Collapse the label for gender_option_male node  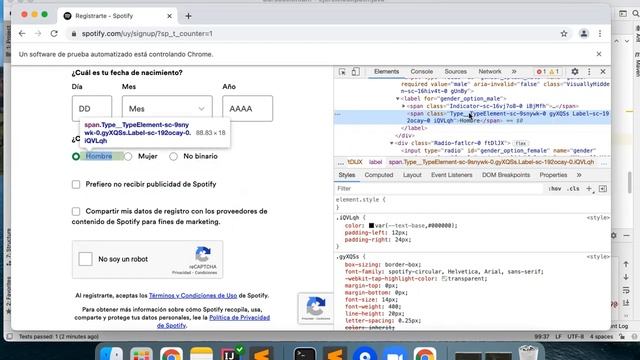pyautogui.click(x=398, y=99)
